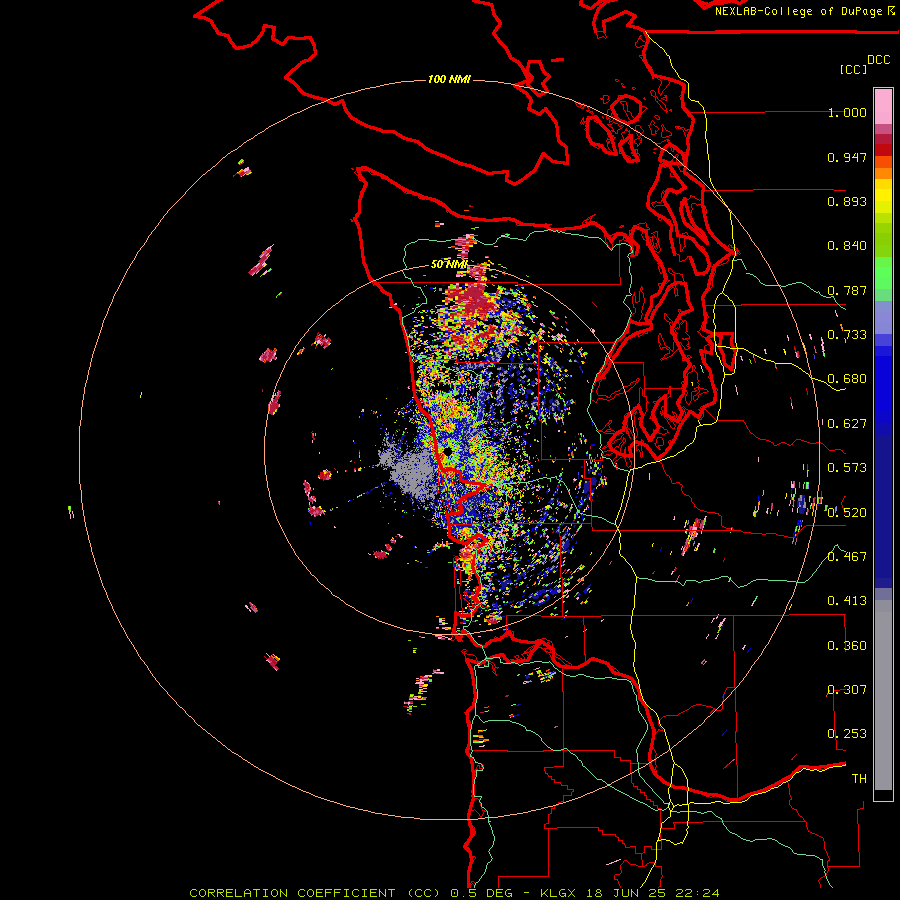Viewport: 900px width, 900px height.
Task: Pick the gray bottom segment of color bar
Action: pos(883,695)
